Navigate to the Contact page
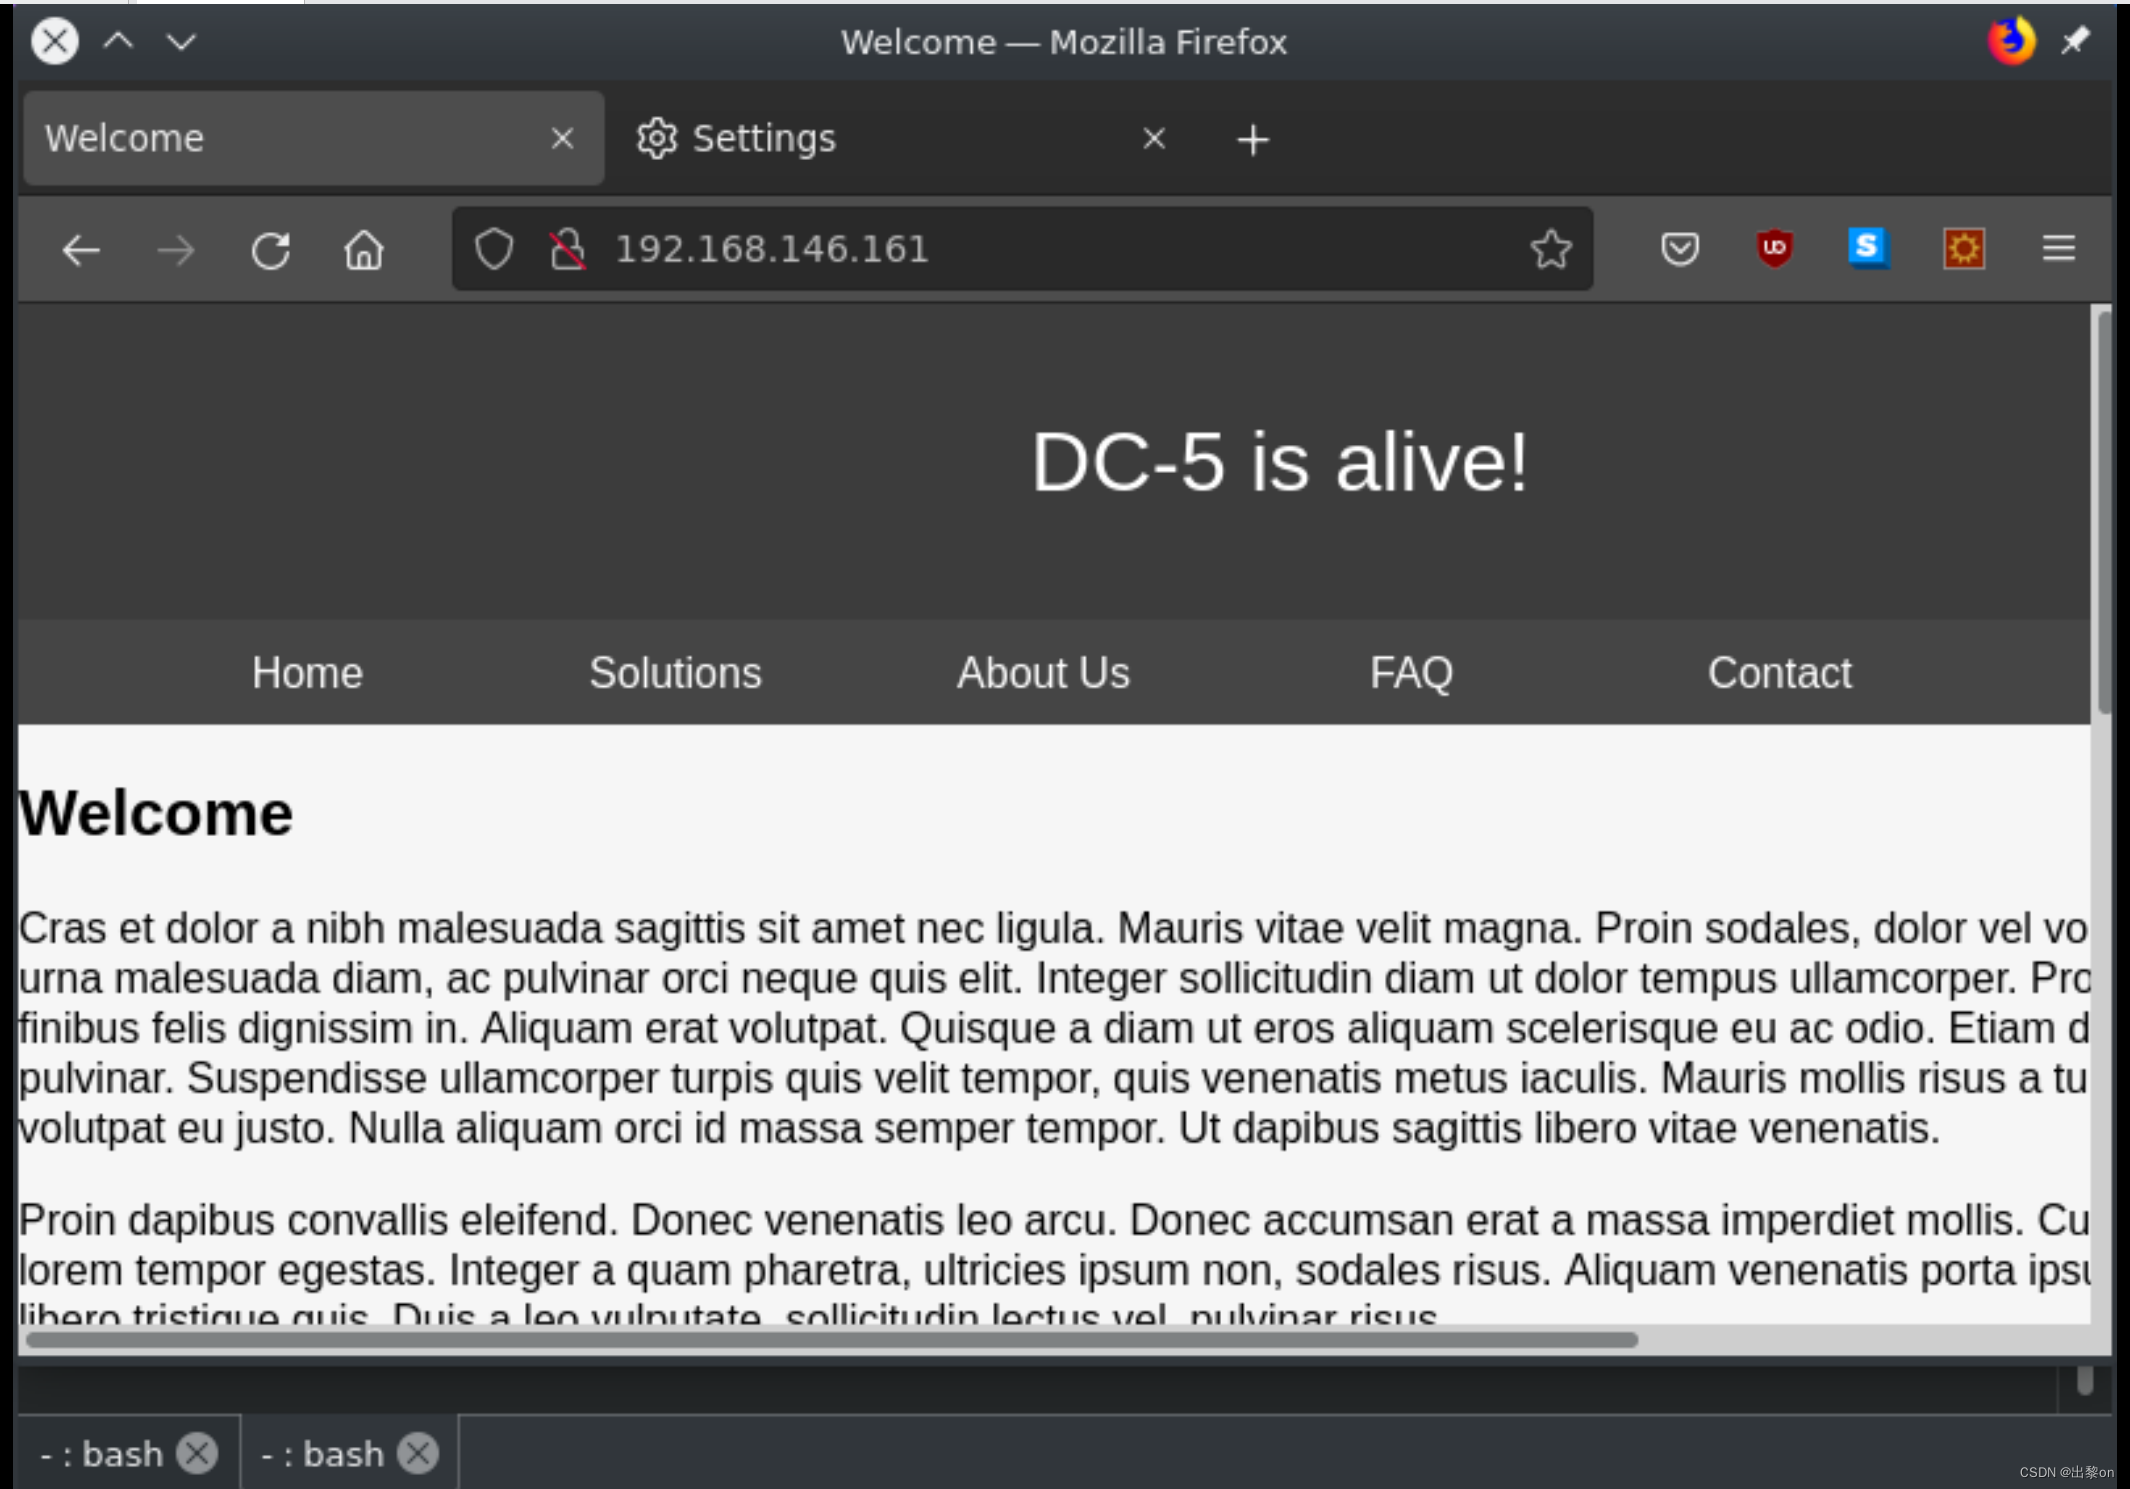 click(x=1779, y=673)
